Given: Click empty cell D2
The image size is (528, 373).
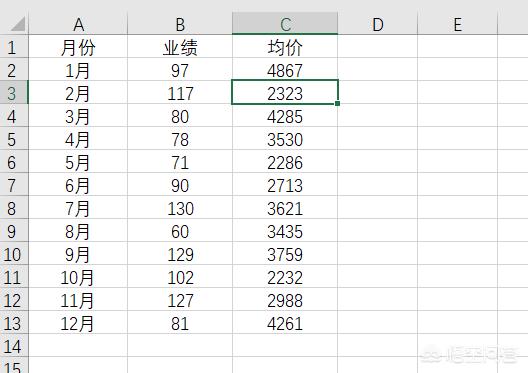Looking at the screenshot, I should pos(377,69).
